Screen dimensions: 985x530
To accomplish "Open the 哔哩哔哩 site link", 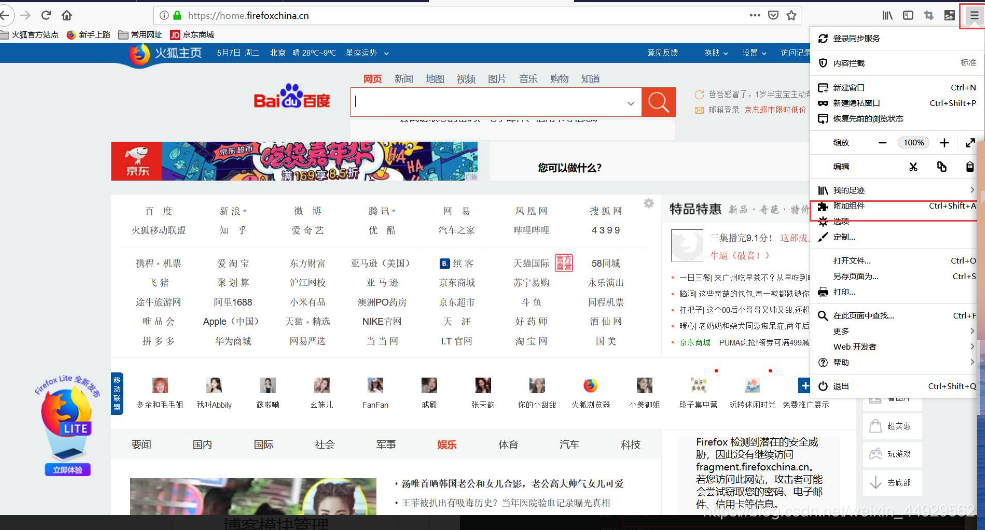I will [x=531, y=230].
